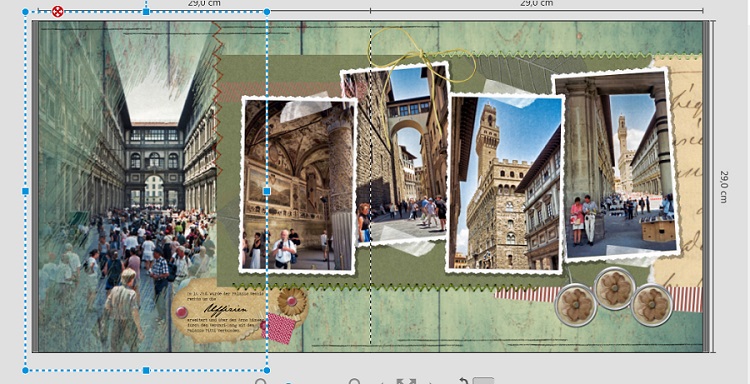Screen dimensions: 750x384
Task: Click the red delete icon on the selection frame
Action: (x=57, y=11)
